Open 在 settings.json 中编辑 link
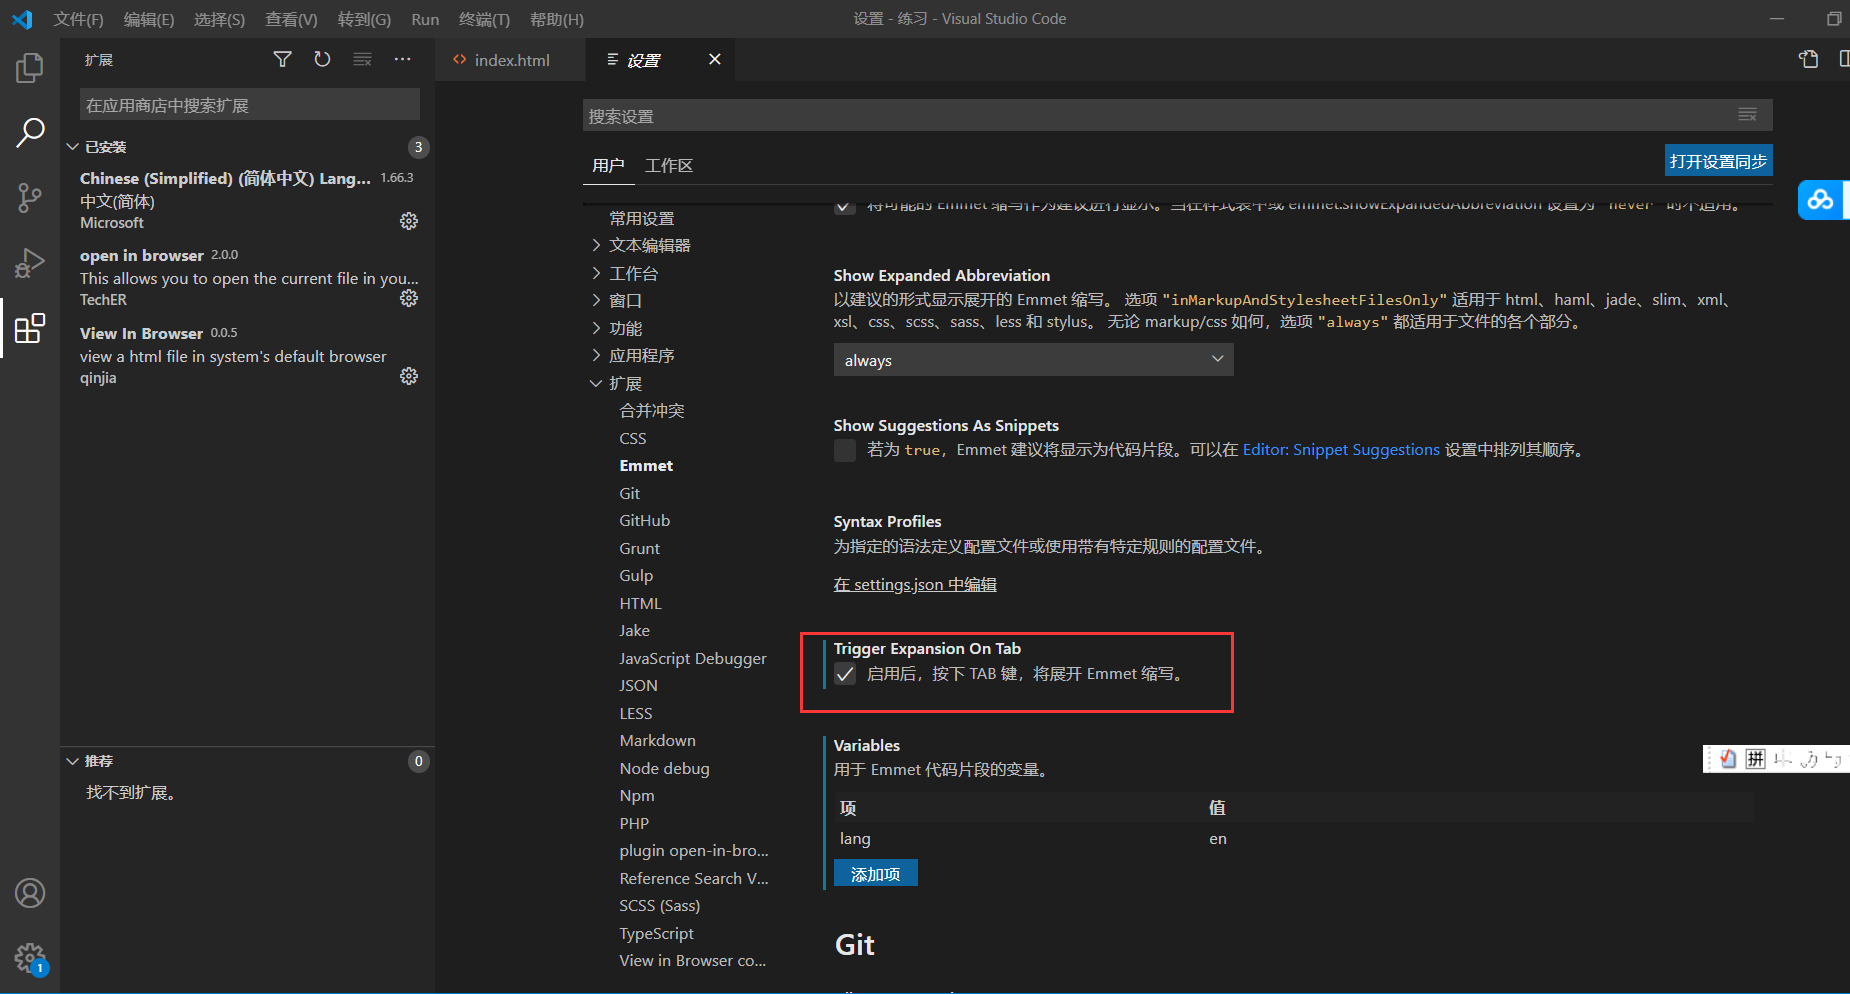Image resolution: width=1850 pixels, height=994 pixels. 915,584
